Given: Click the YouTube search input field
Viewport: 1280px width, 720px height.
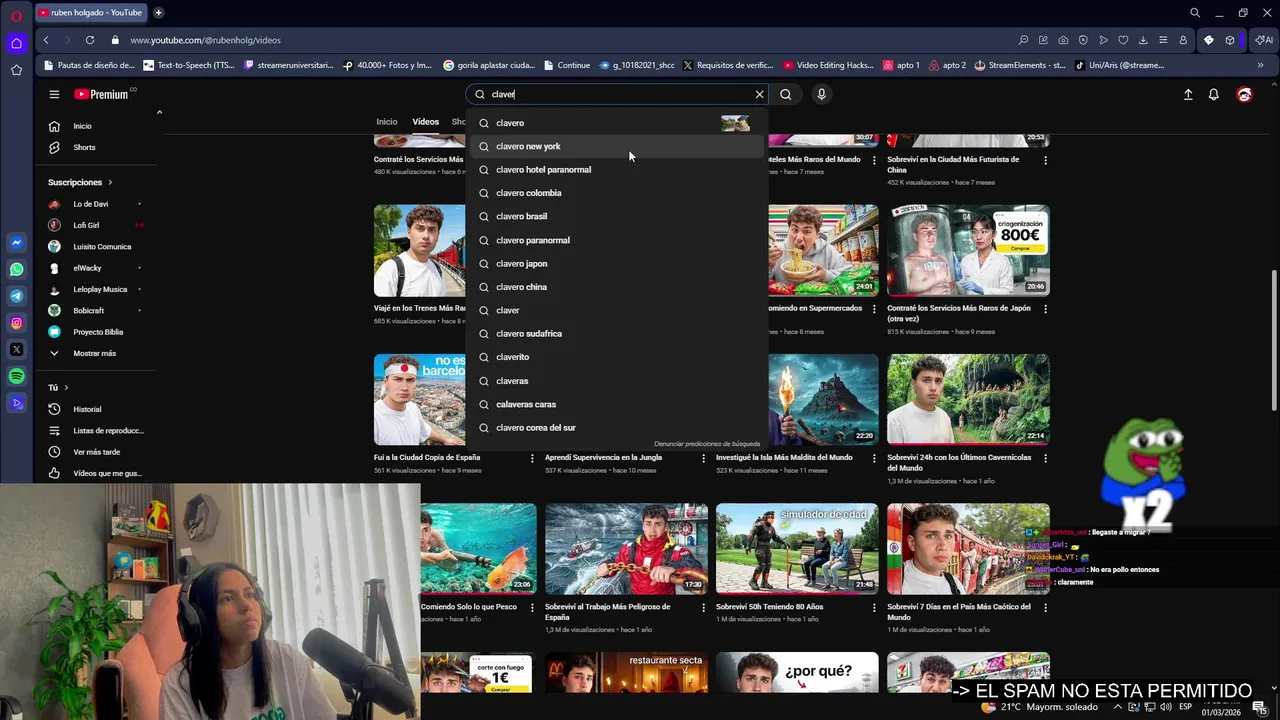Looking at the screenshot, I should [618, 94].
